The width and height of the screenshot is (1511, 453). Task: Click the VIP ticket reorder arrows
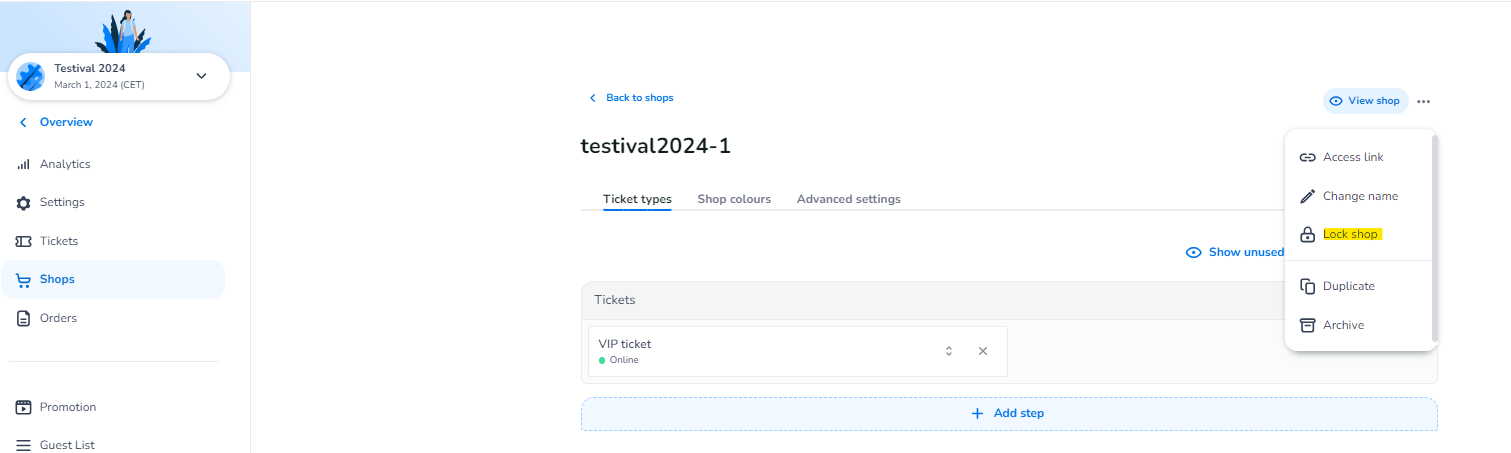[948, 351]
